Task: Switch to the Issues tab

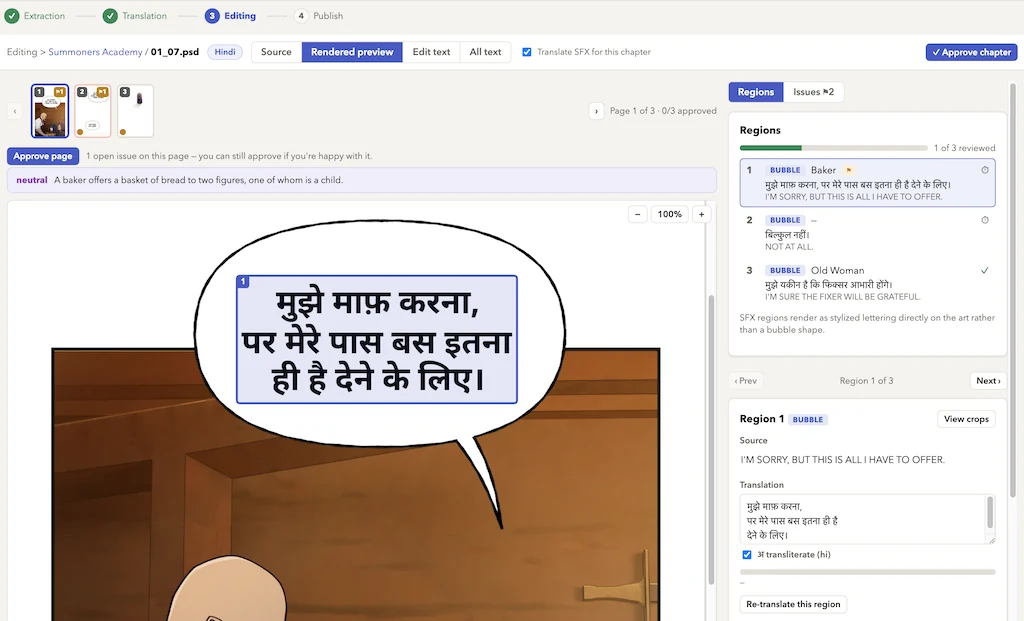Action: (813, 92)
